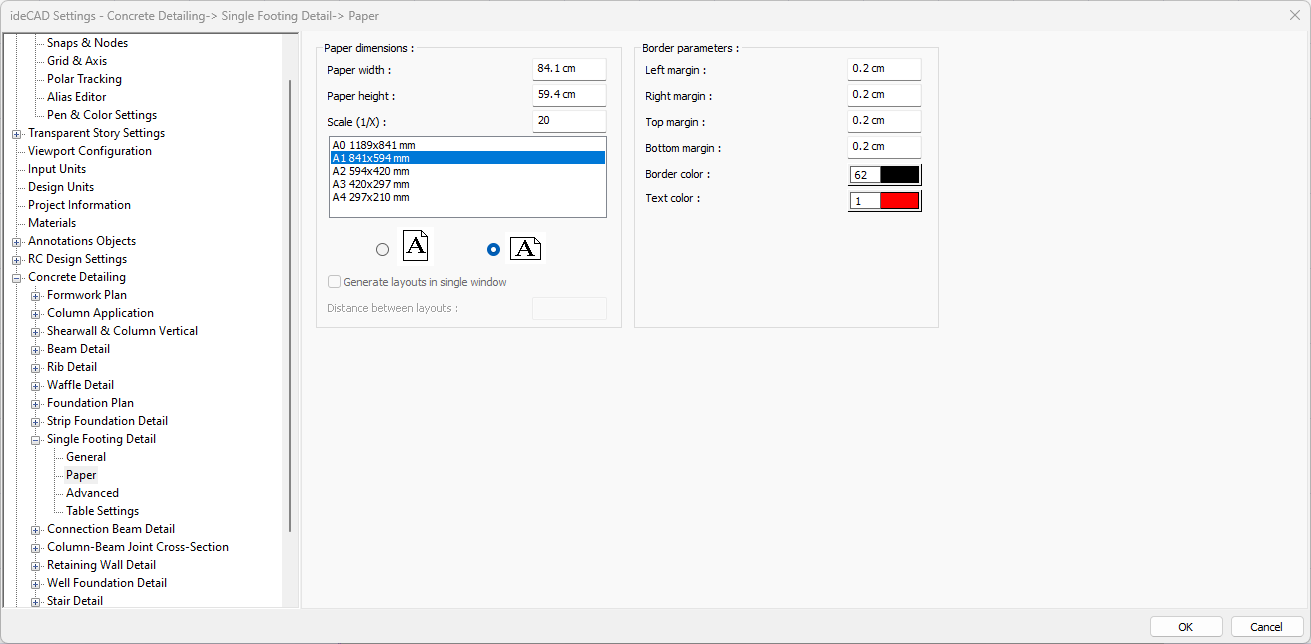Viewport: 1311px width, 644px height.
Task: Select the landscape orientation radio button
Action: tap(493, 250)
